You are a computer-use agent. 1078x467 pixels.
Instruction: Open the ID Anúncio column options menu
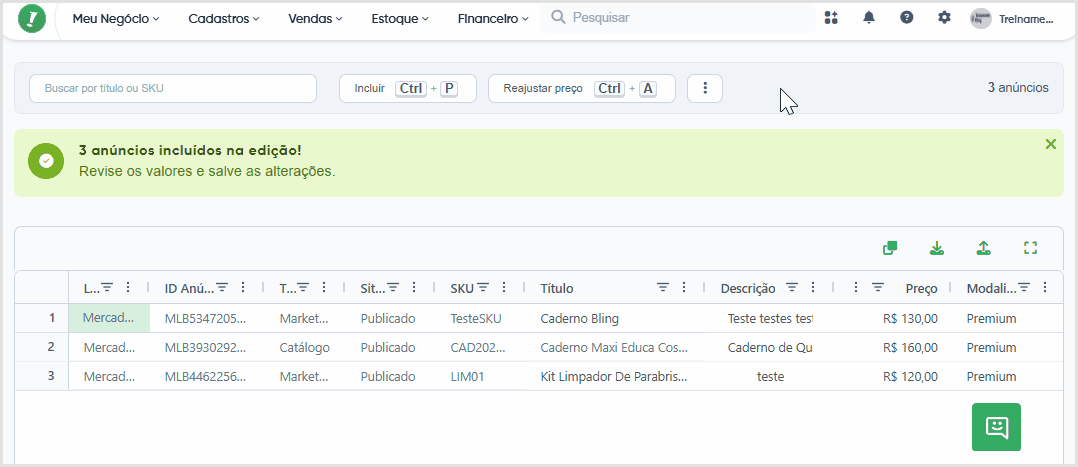(243, 287)
